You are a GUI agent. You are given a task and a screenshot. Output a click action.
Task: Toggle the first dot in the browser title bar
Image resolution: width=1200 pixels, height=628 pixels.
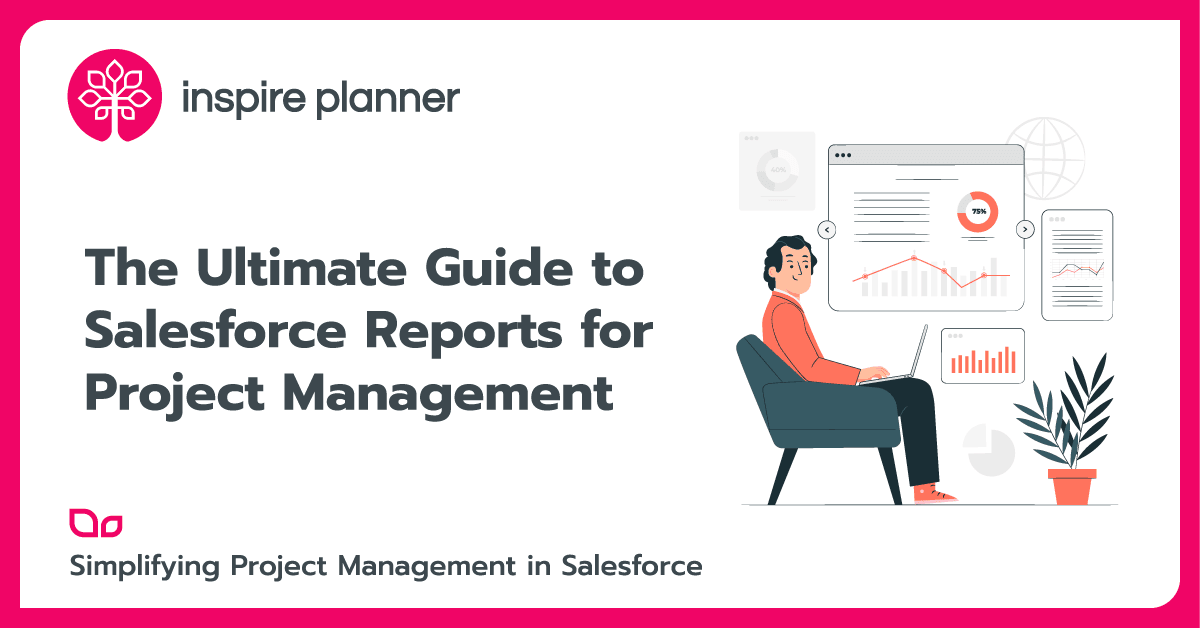coord(838,157)
